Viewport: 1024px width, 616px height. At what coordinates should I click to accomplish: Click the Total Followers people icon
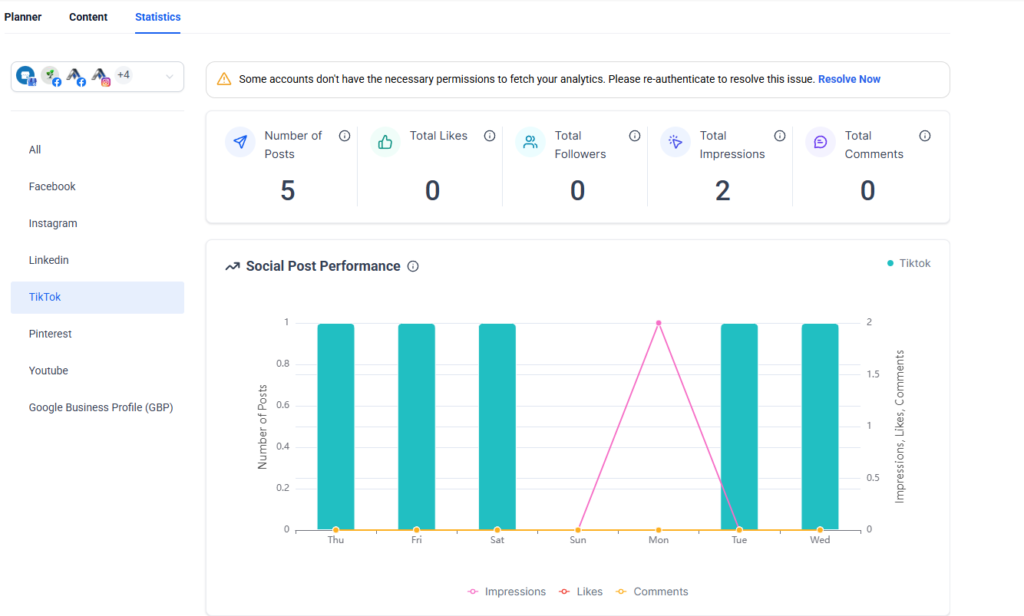pos(530,142)
